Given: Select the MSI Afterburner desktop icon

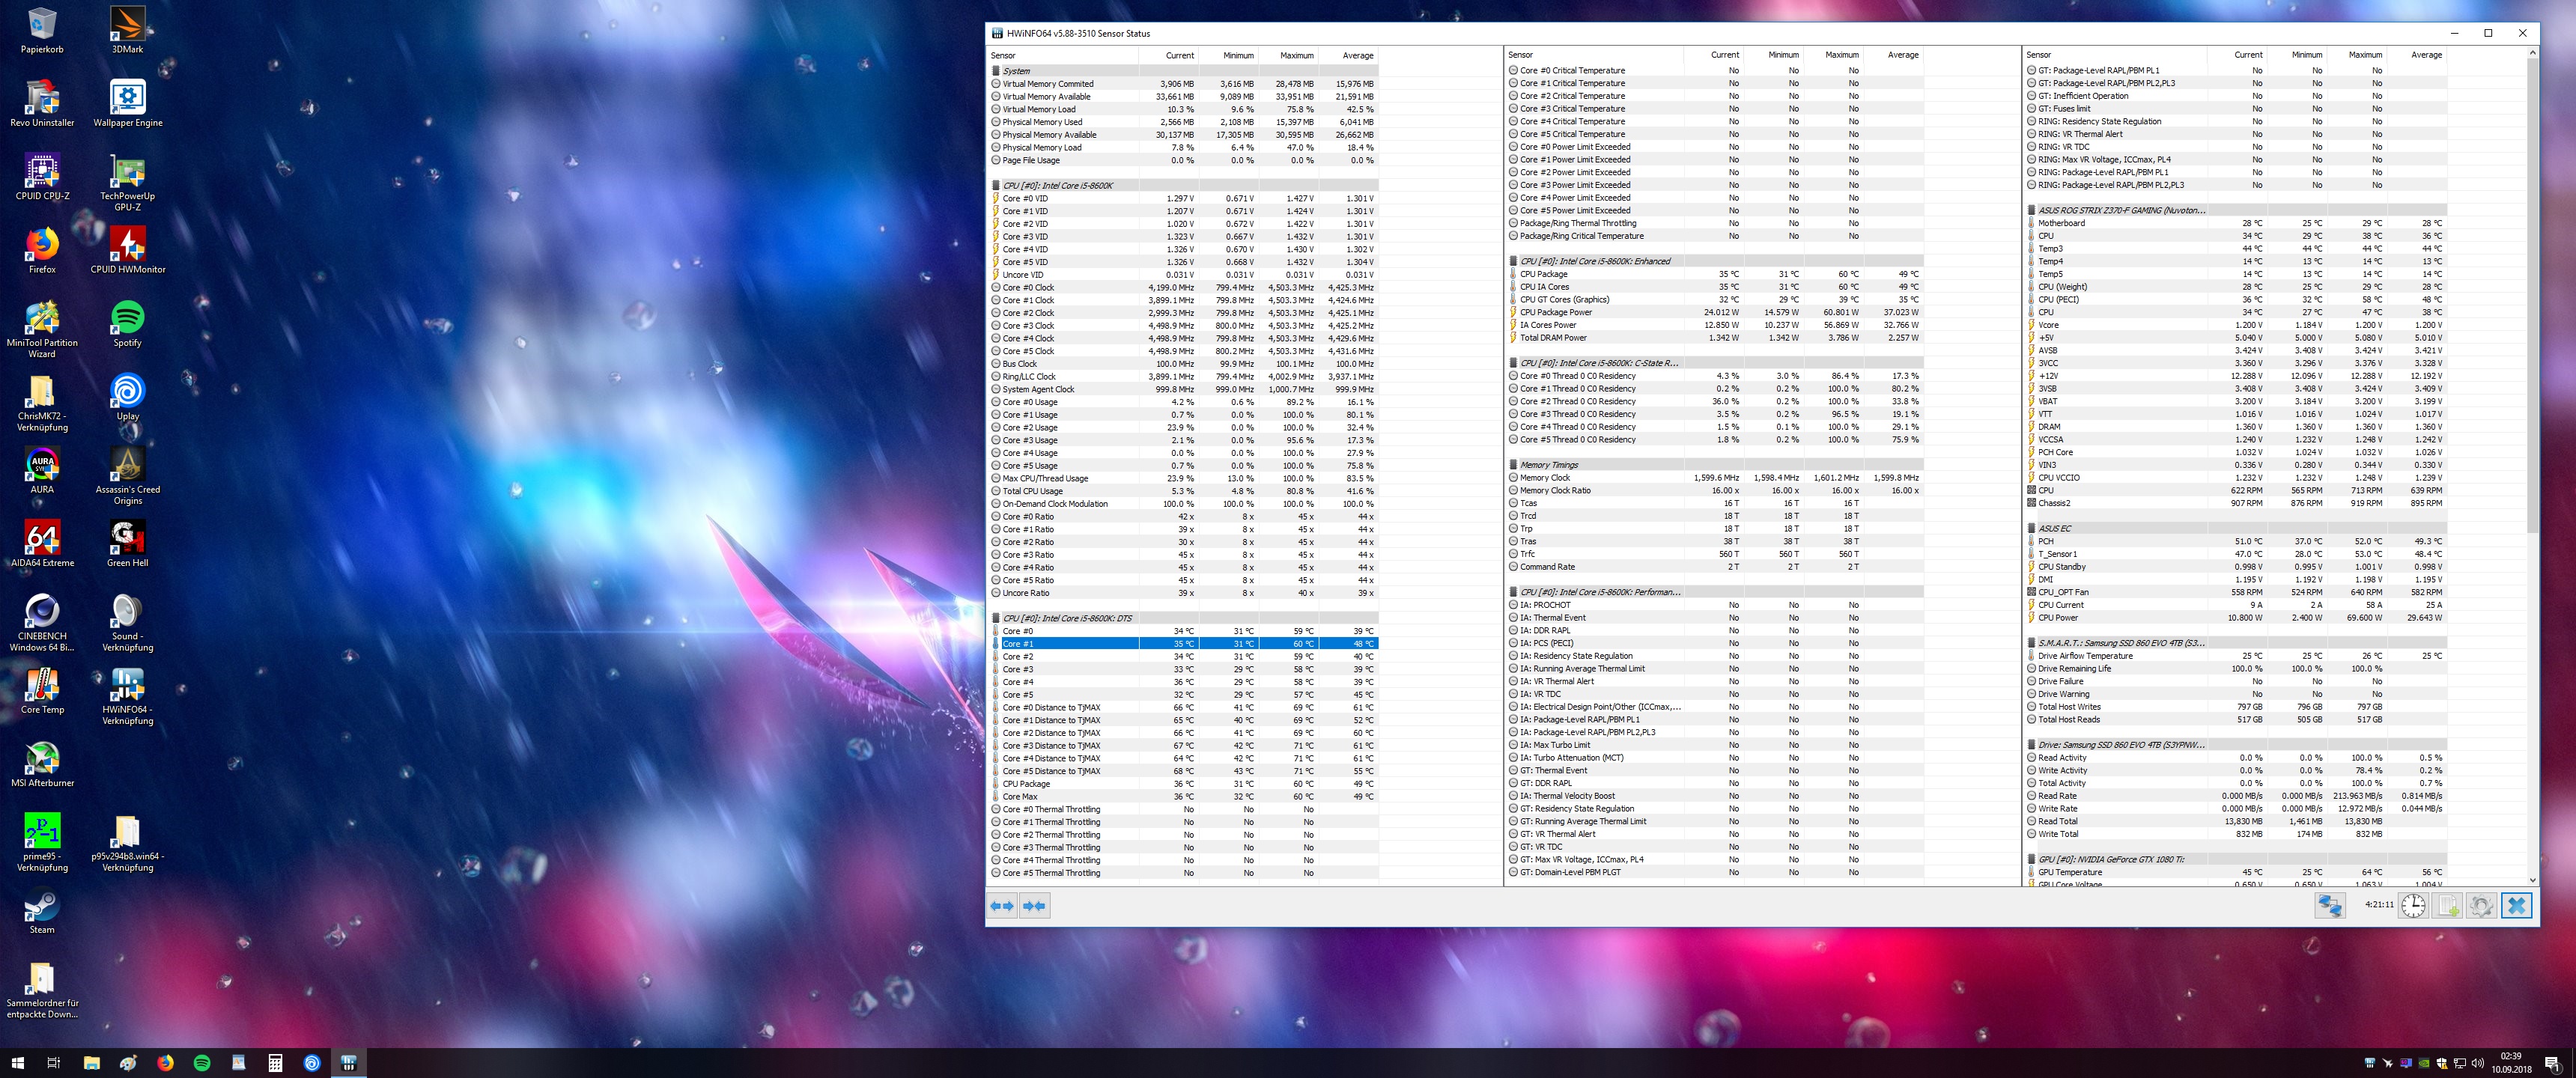Looking at the screenshot, I should click(42, 764).
